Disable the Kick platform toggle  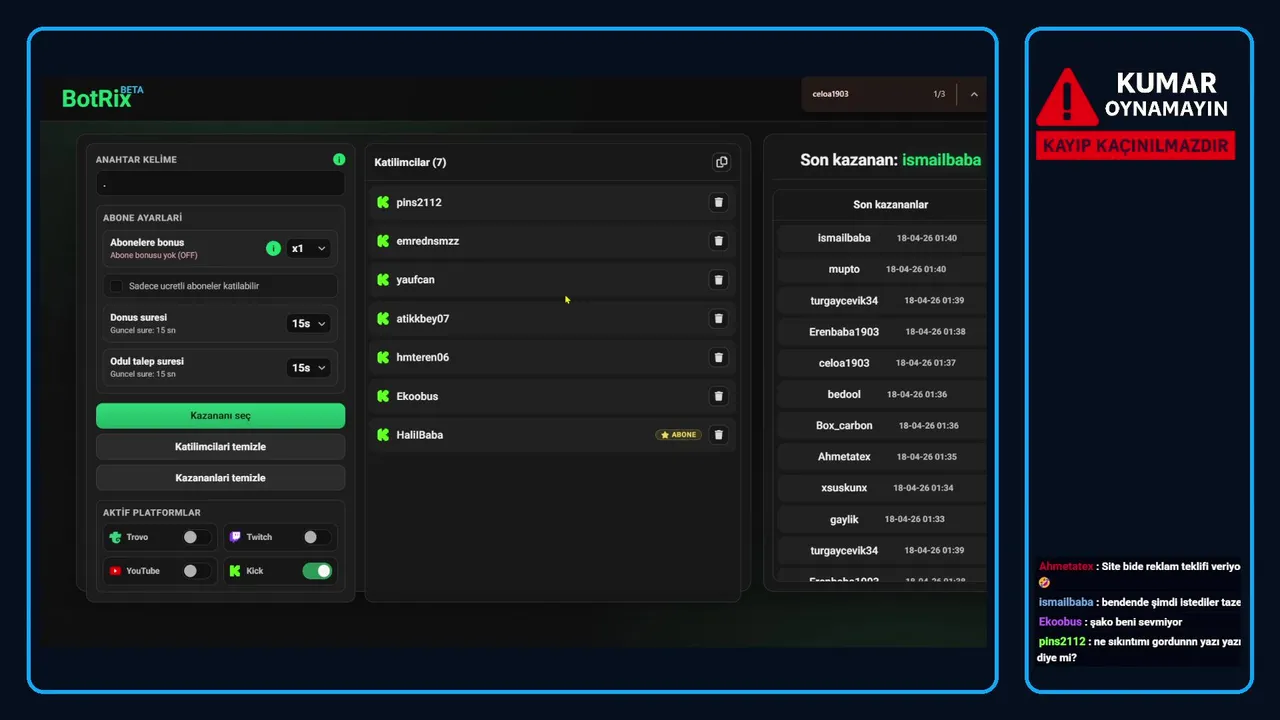317,571
